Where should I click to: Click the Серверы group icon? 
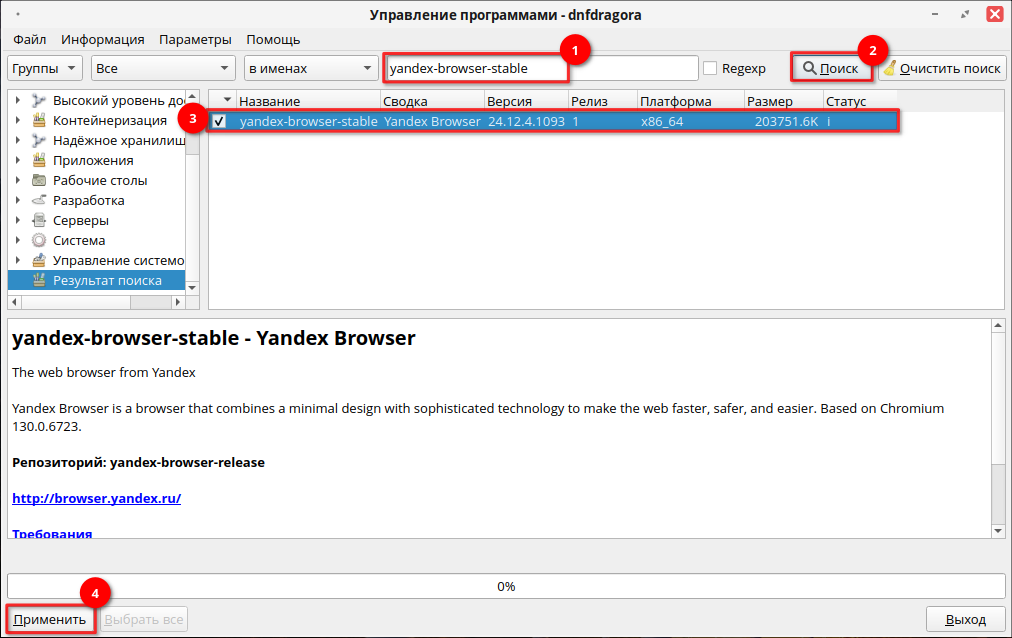[39, 221]
